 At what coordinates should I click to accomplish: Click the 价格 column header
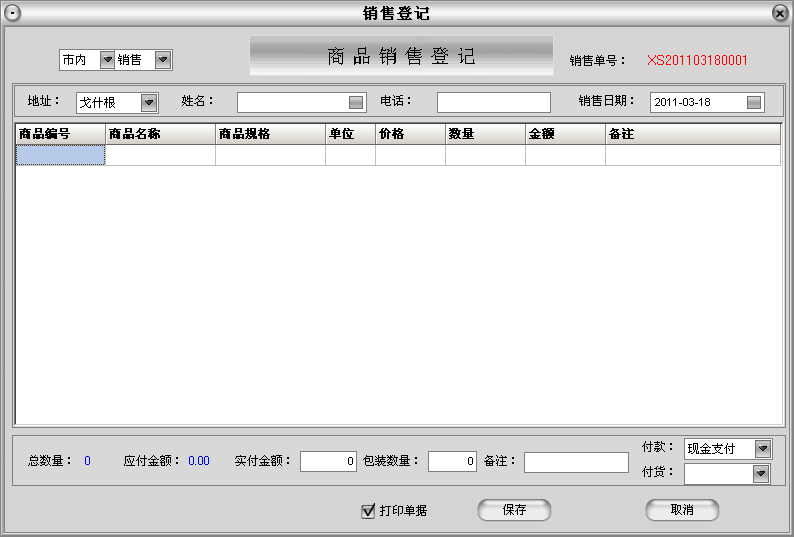[411, 134]
